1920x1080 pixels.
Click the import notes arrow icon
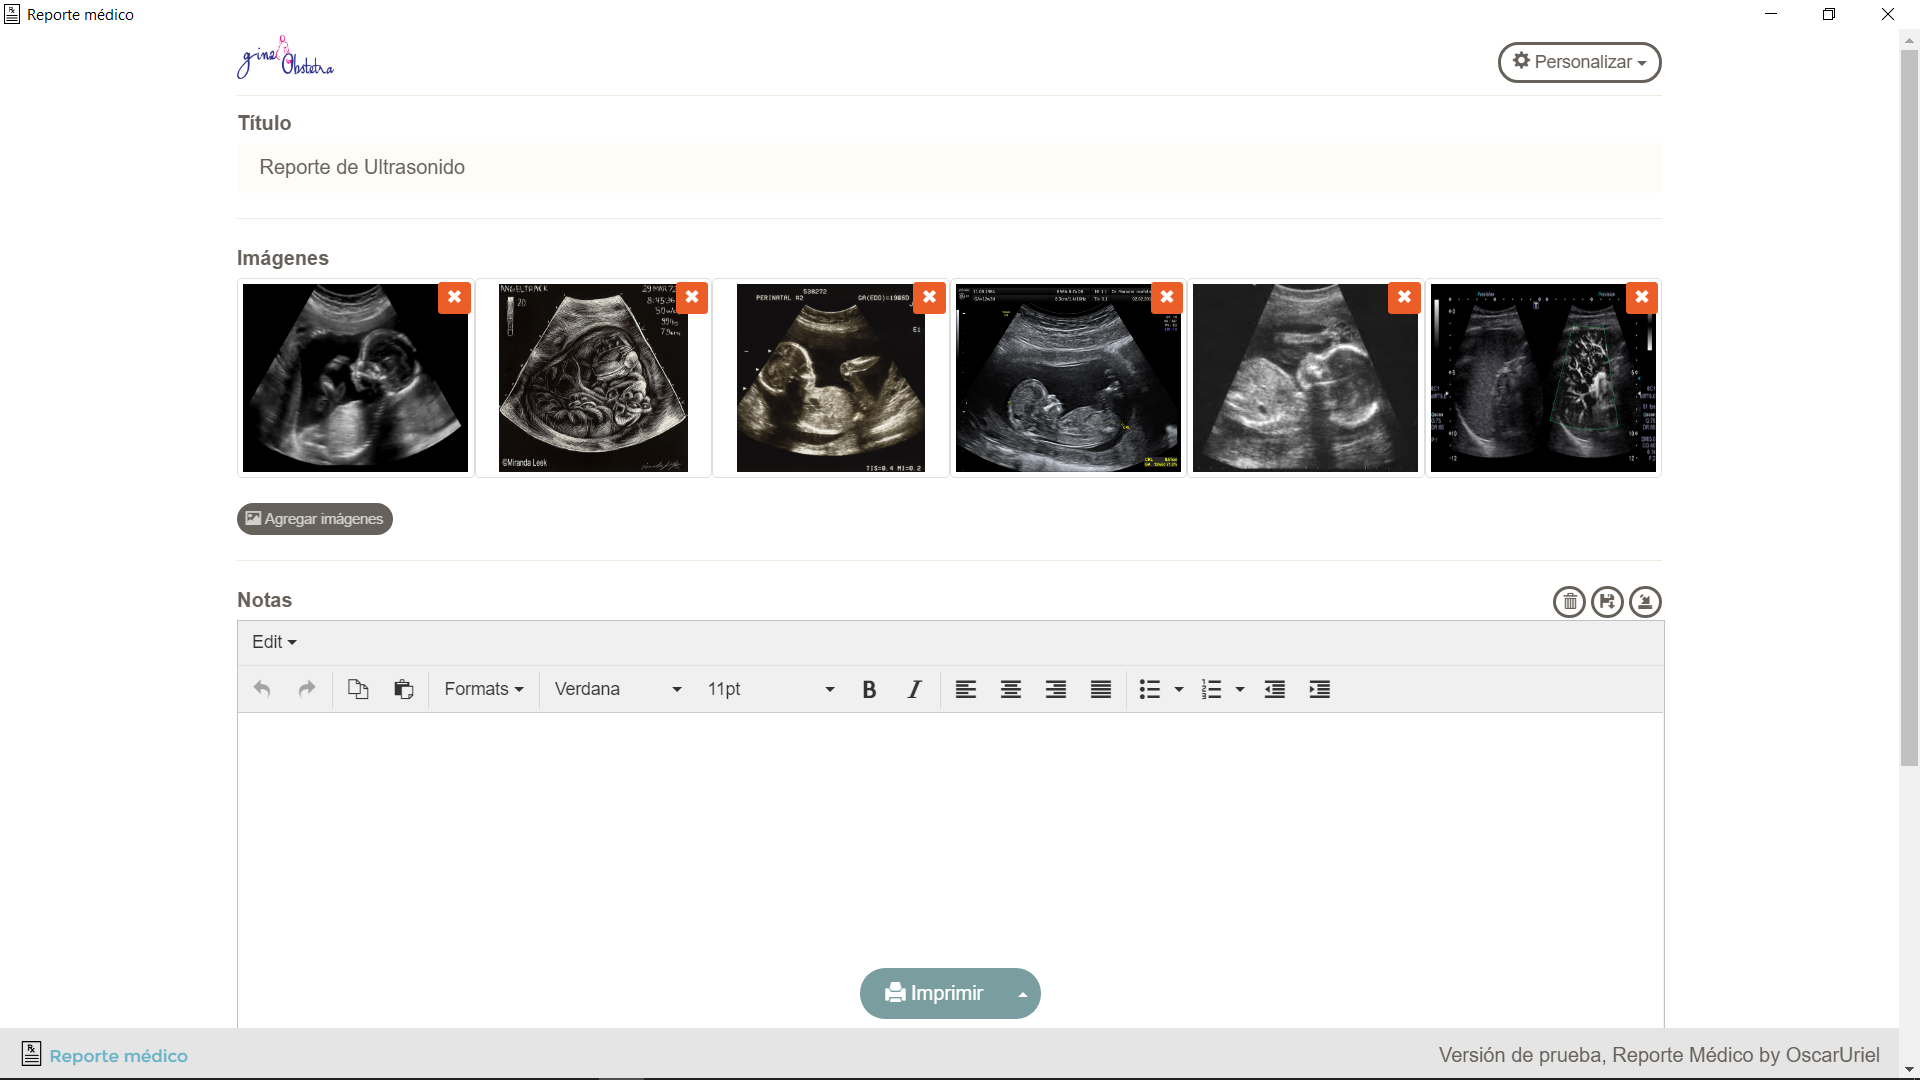click(x=1645, y=602)
